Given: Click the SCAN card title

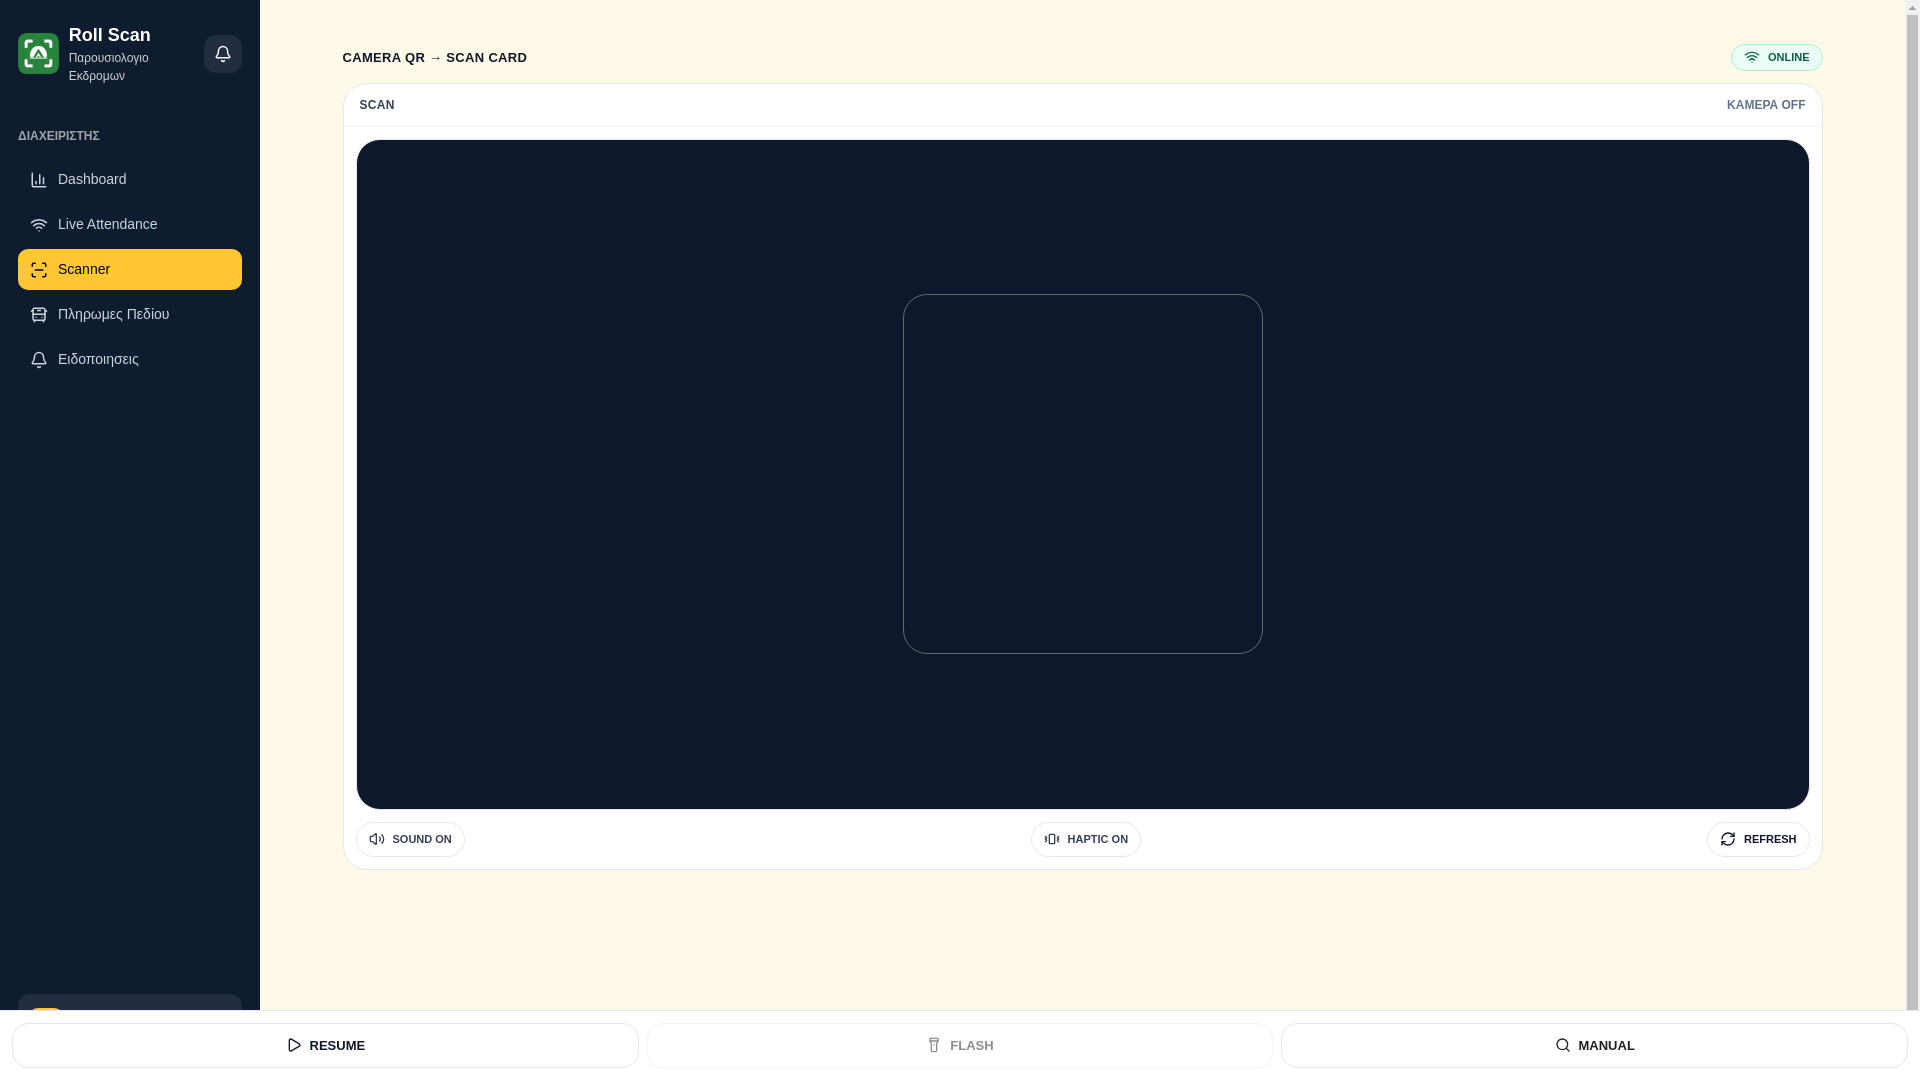Looking at the screenshot, I should 377,105.
